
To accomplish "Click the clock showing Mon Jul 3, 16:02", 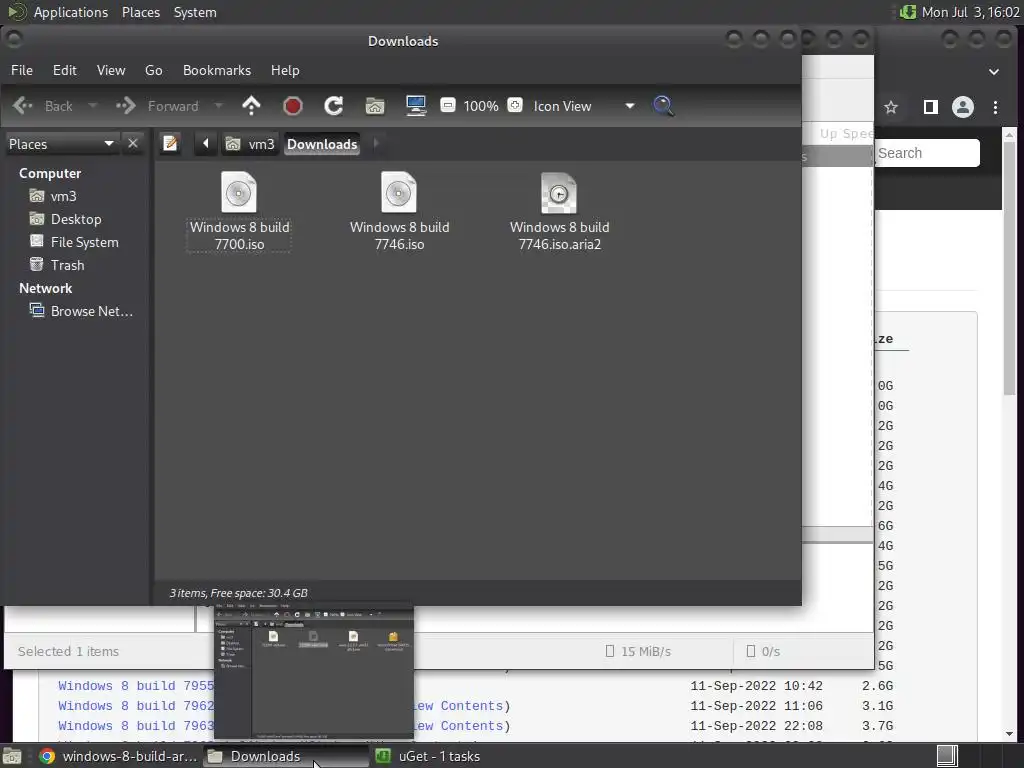I will [x=970, y=12].
